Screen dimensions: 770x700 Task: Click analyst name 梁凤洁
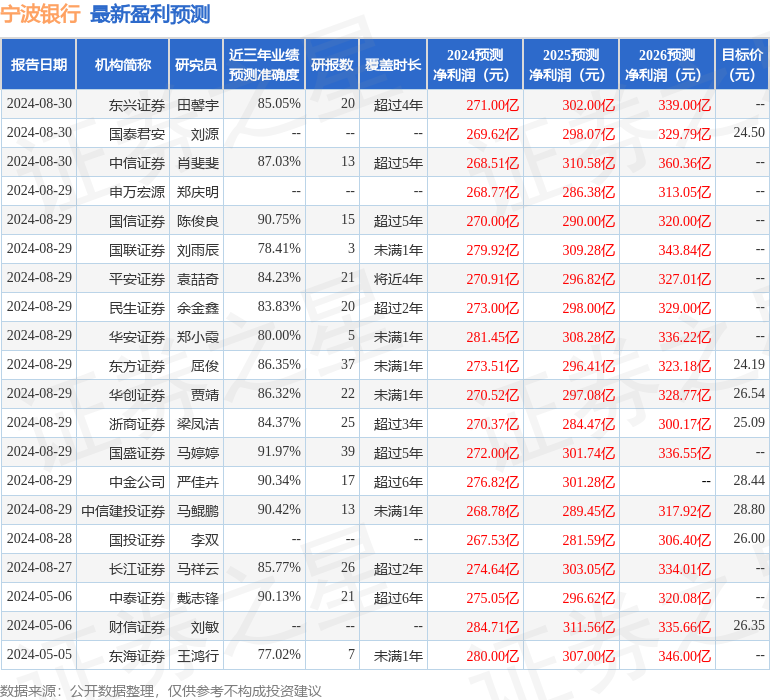[x=198, y=423]
